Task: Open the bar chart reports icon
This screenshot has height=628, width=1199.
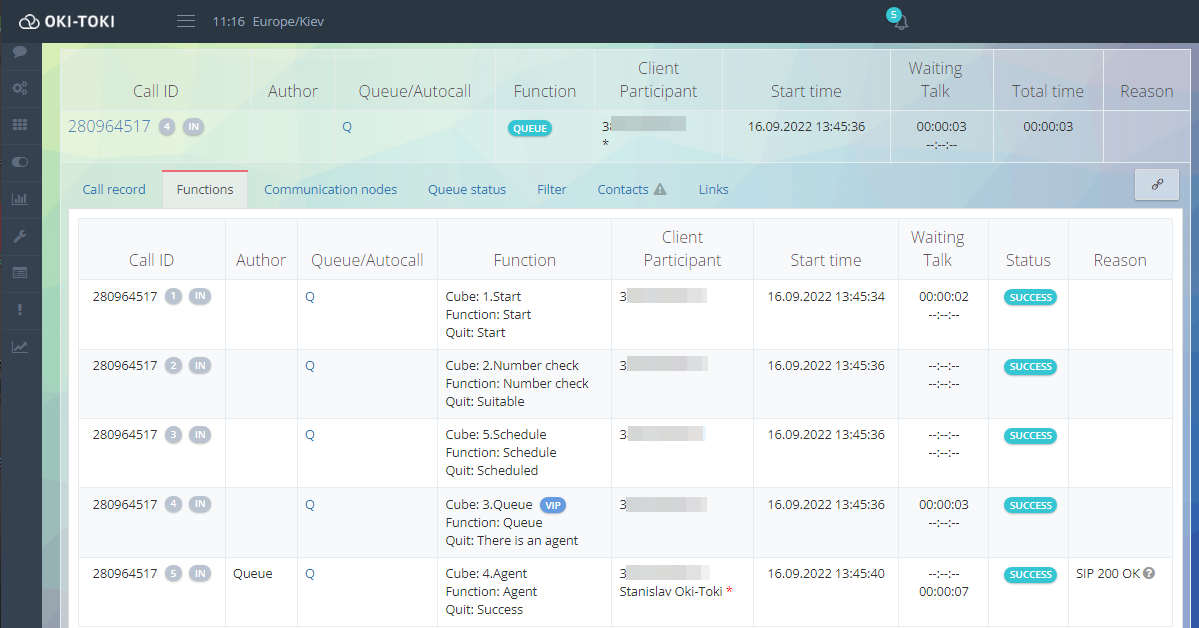Action: click(19, 199)
